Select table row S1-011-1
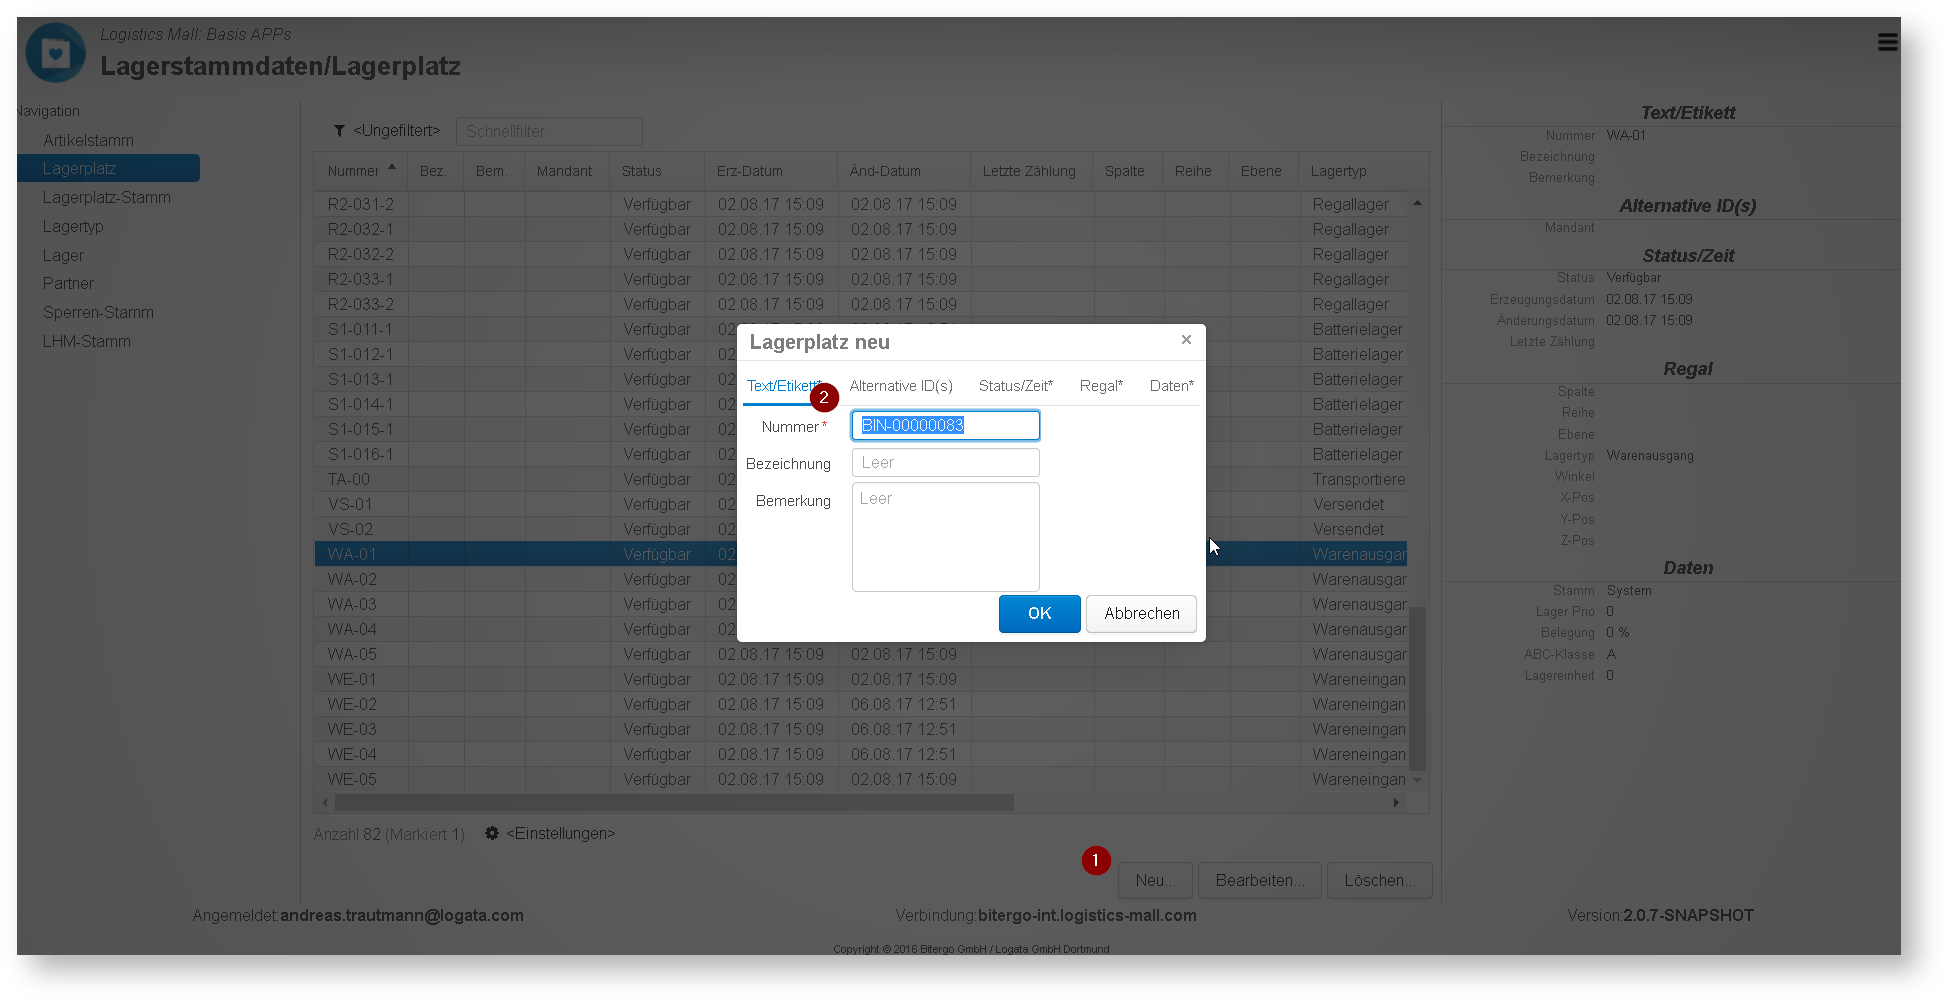This screenshot has height=1003, width=1949. coord(860,330)
